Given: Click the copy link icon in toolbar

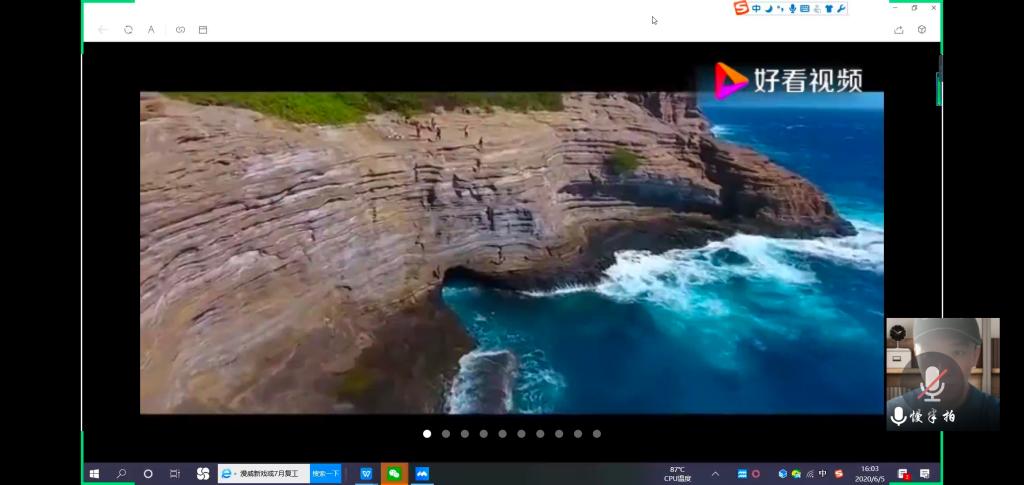Looking at the screenshot, I should (180, 30).
